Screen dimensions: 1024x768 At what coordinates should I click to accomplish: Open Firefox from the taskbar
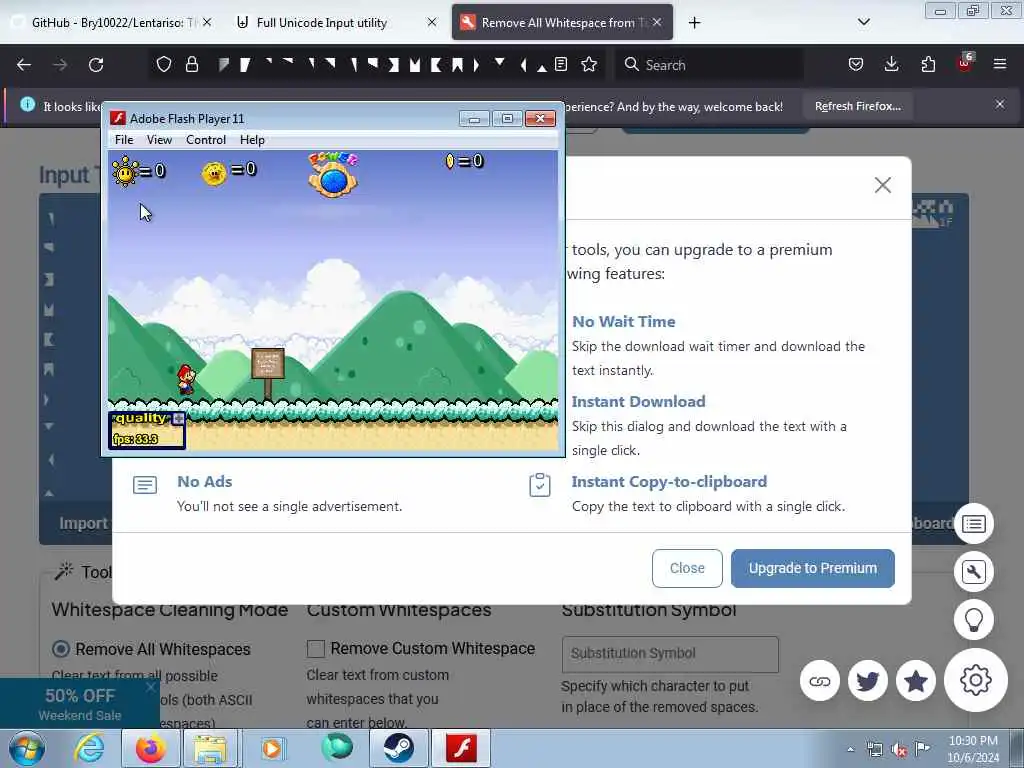point(151,748)
